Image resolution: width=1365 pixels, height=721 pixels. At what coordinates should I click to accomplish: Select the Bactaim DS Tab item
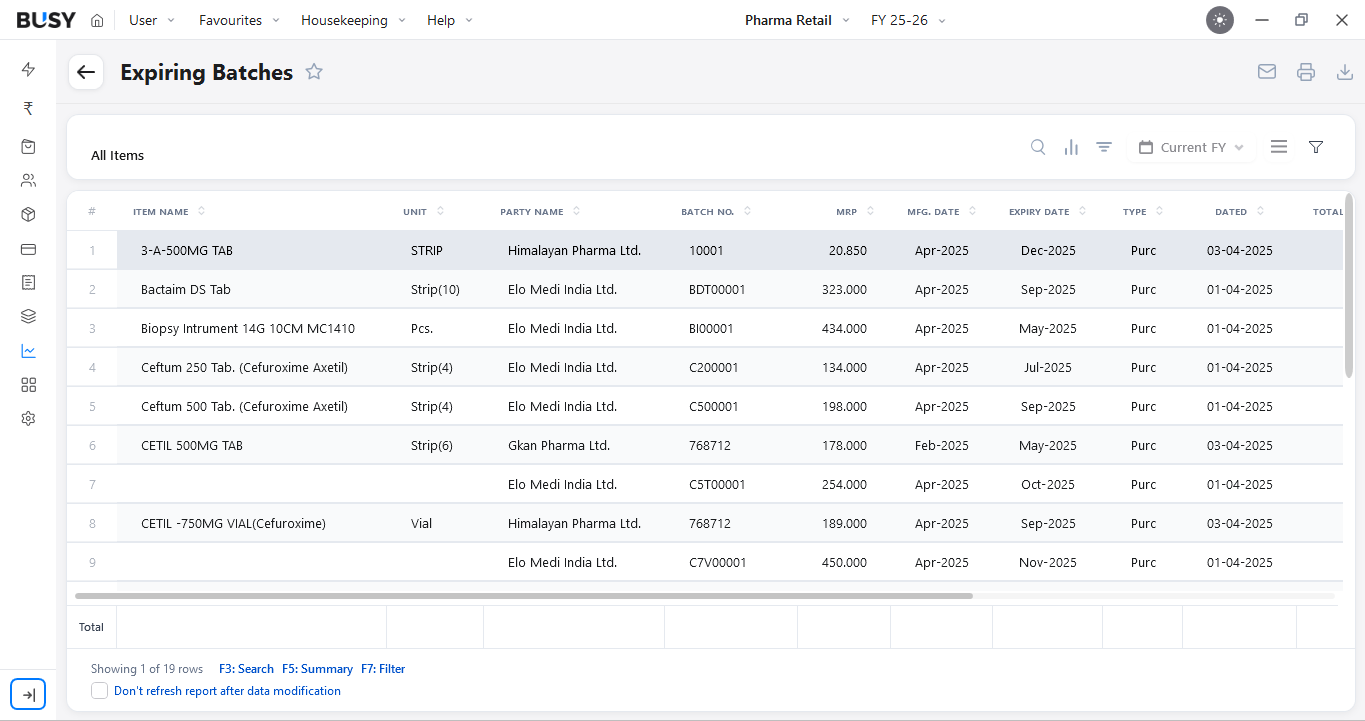coord(186,289)
